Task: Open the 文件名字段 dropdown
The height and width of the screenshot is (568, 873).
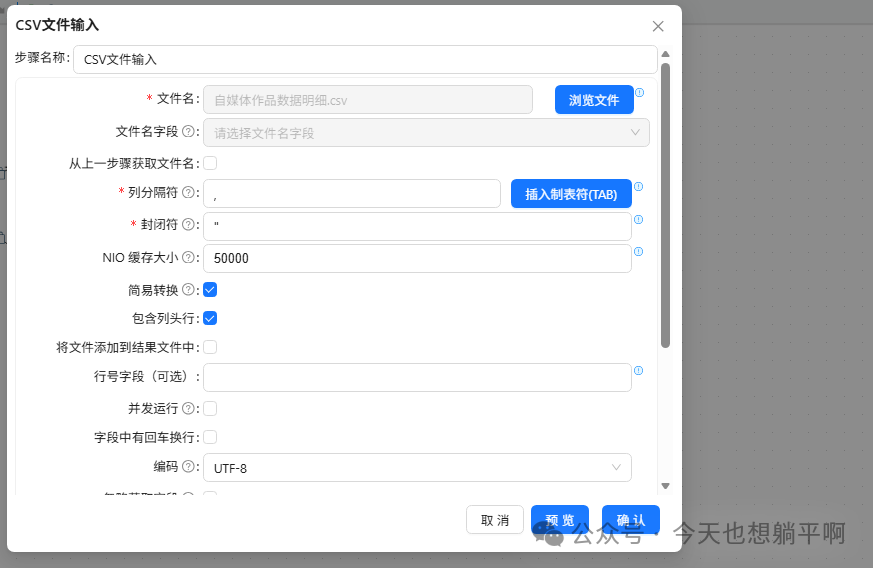Action: click(x=426, y=133)
